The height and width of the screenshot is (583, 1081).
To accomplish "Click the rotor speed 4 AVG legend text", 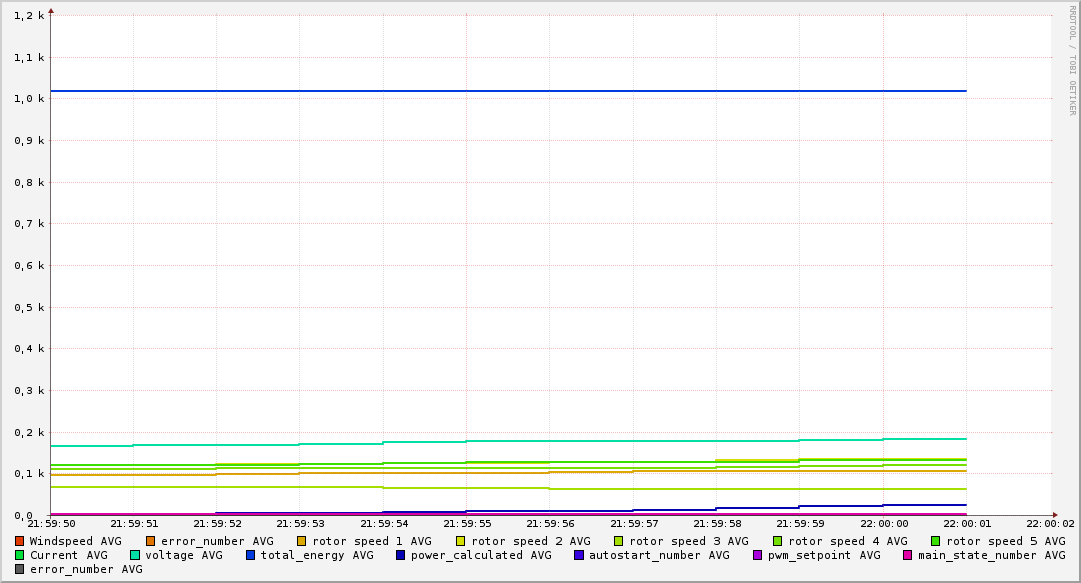I will pyautogui.click(x=847, y=541).
